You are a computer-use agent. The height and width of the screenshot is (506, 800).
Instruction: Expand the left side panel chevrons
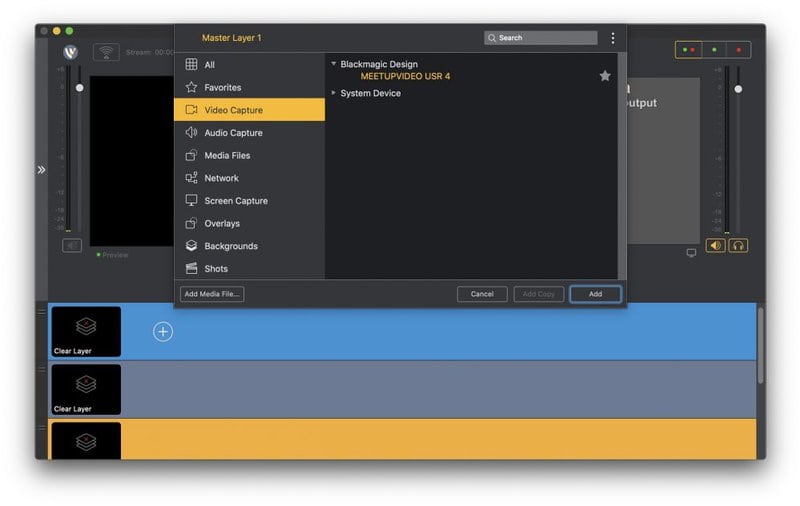pyautogui.click(x=41, y=170)
